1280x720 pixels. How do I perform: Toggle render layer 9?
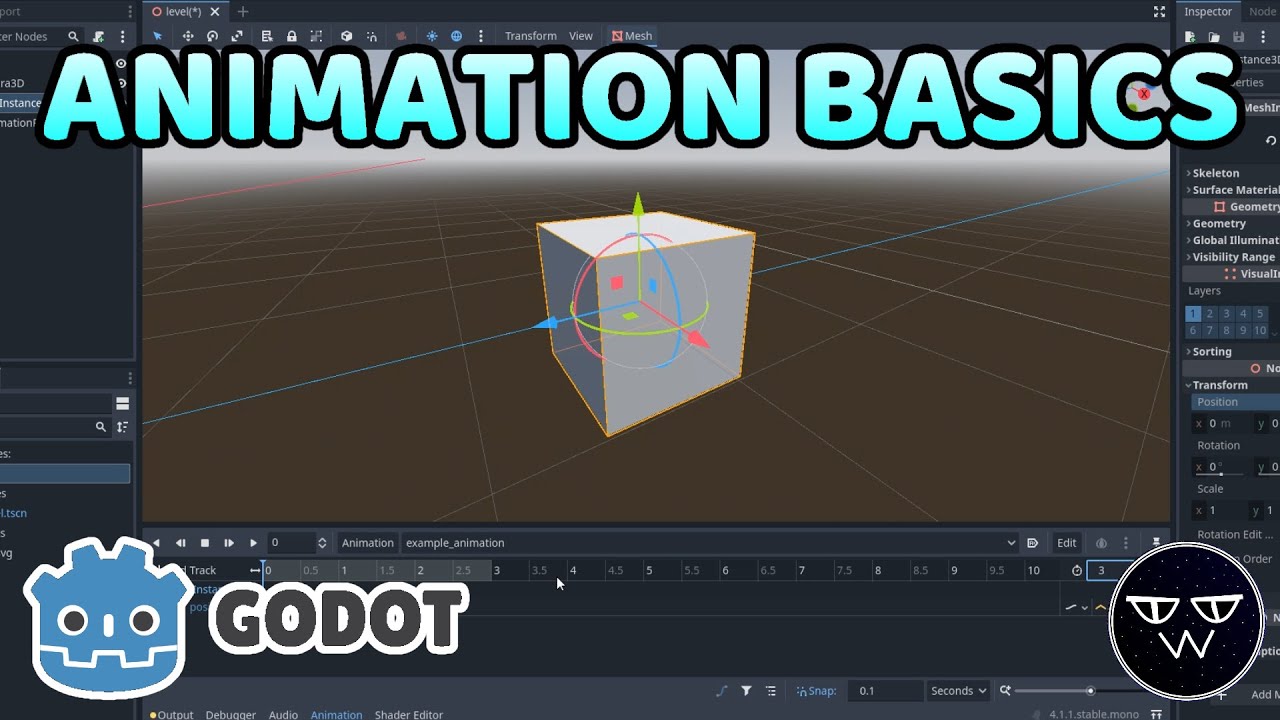click(x=1243, y=331)
